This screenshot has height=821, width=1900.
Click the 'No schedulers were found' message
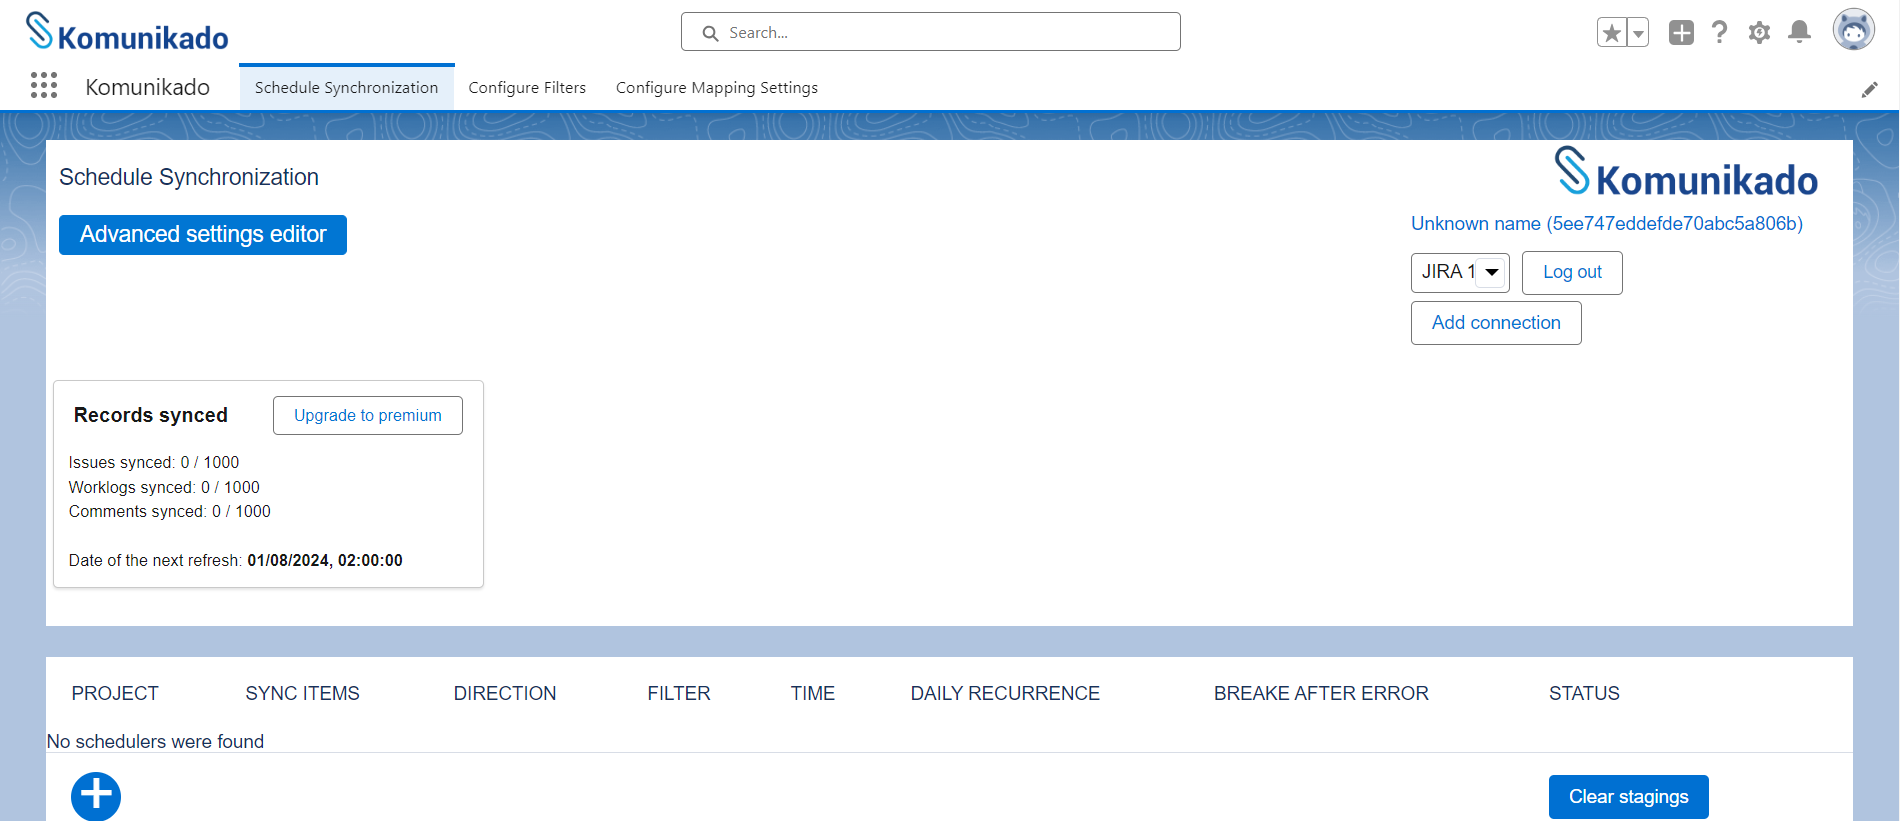[x=156, y=741]
